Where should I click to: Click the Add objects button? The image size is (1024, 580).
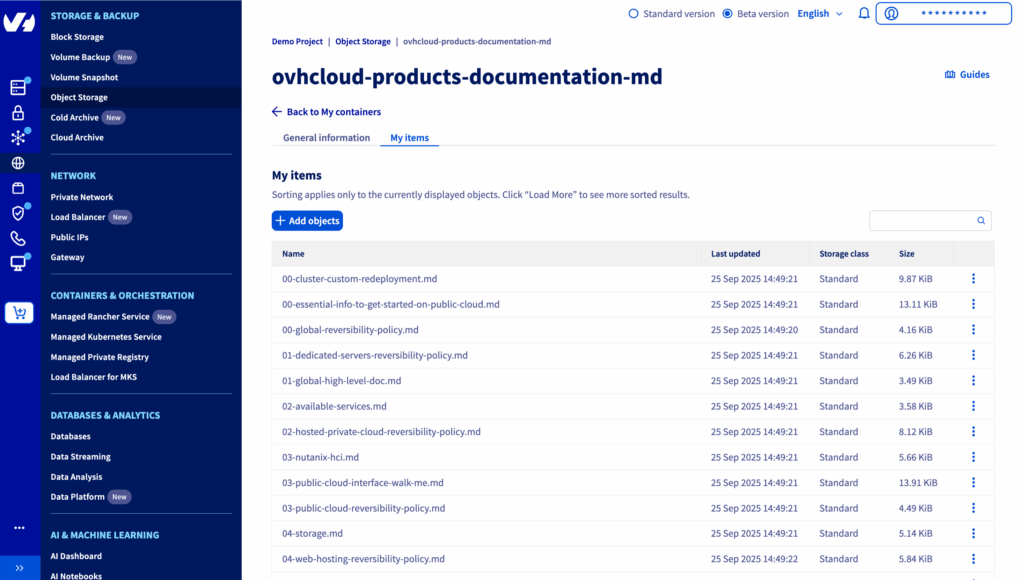click(x=307, y=221)
